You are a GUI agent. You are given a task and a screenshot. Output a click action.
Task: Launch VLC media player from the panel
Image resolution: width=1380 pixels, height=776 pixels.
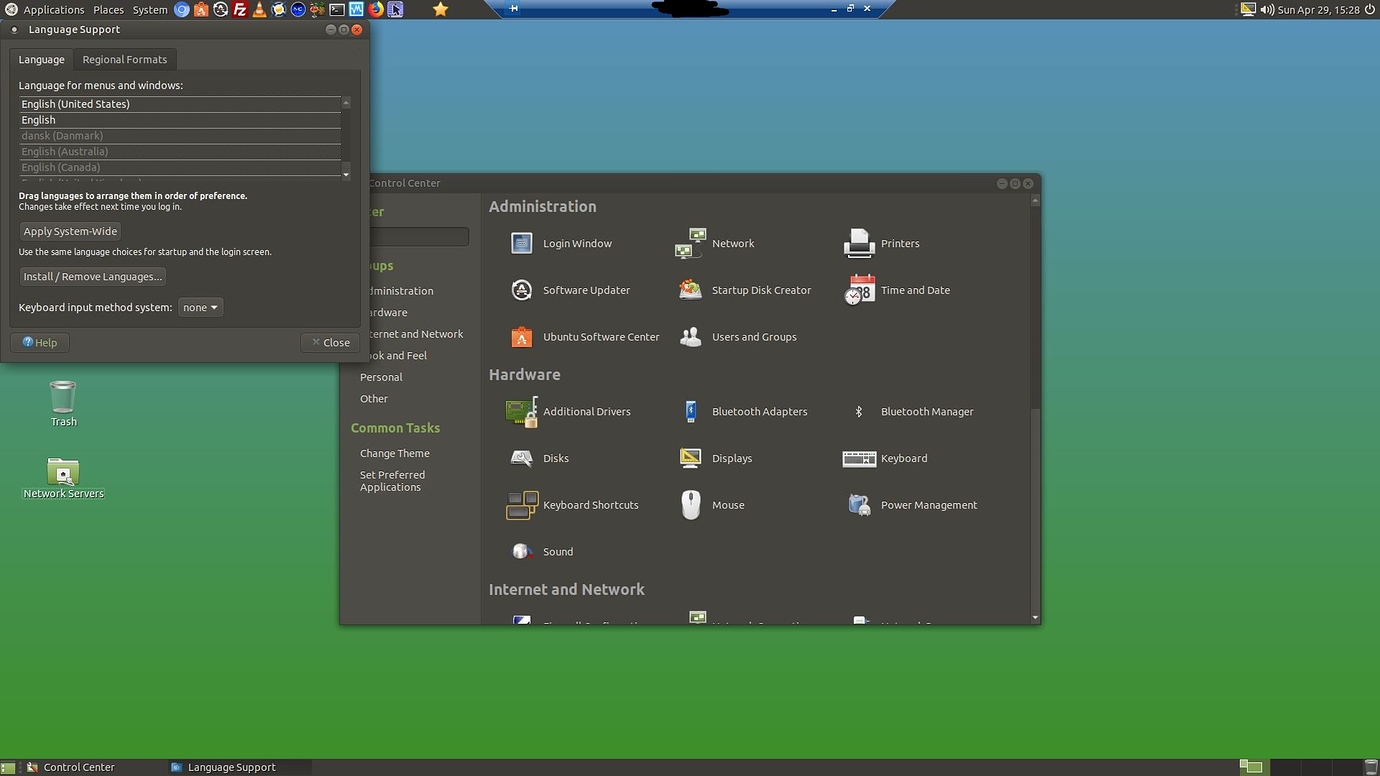pos(259,9)
